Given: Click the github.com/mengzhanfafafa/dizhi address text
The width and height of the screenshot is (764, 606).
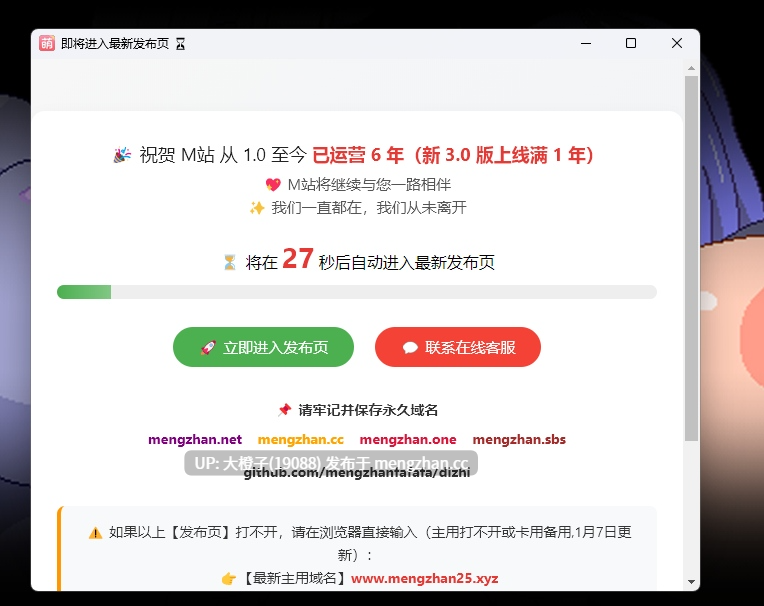Looking at the screenshot, I should (357, 473).
